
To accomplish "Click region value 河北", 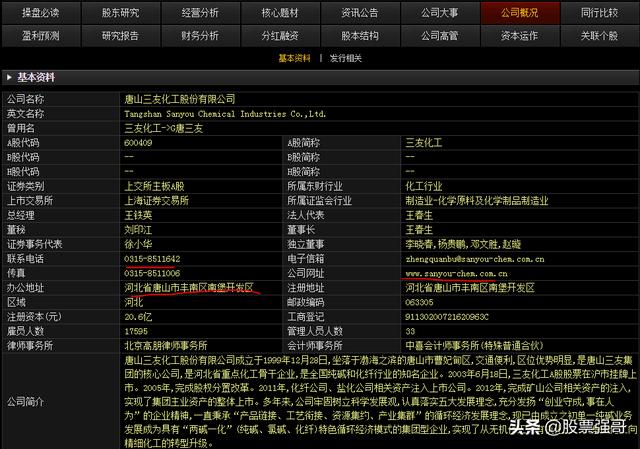I will point(133,302).
